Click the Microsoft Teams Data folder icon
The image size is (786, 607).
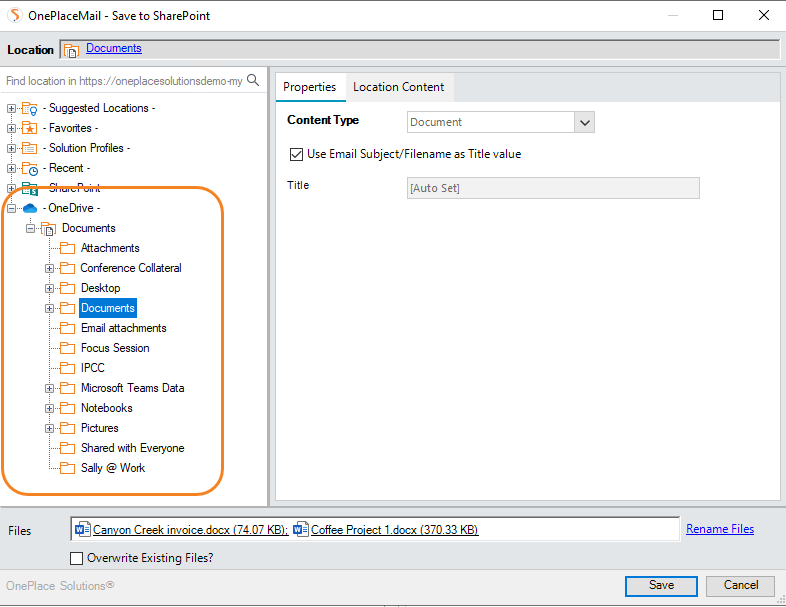click(68, 388)
